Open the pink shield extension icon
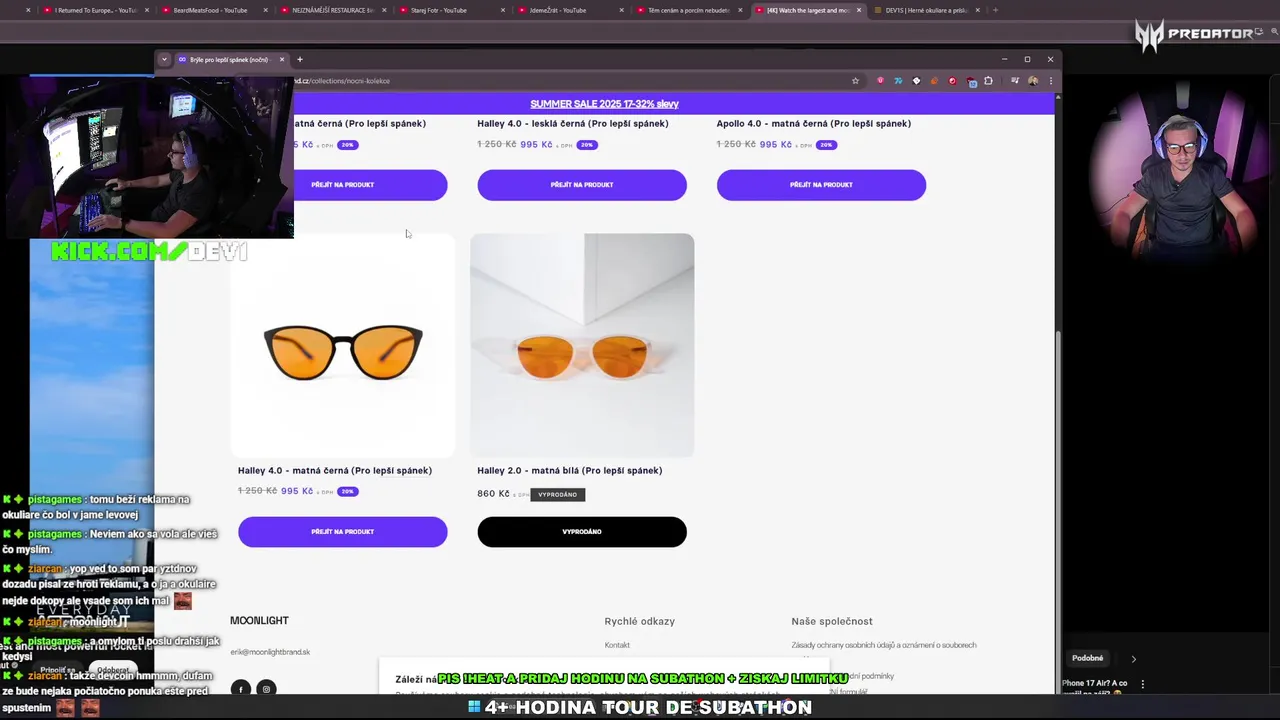Viewport: 1280px width, 720px height. pyautogui.click(x=880, y=81)
